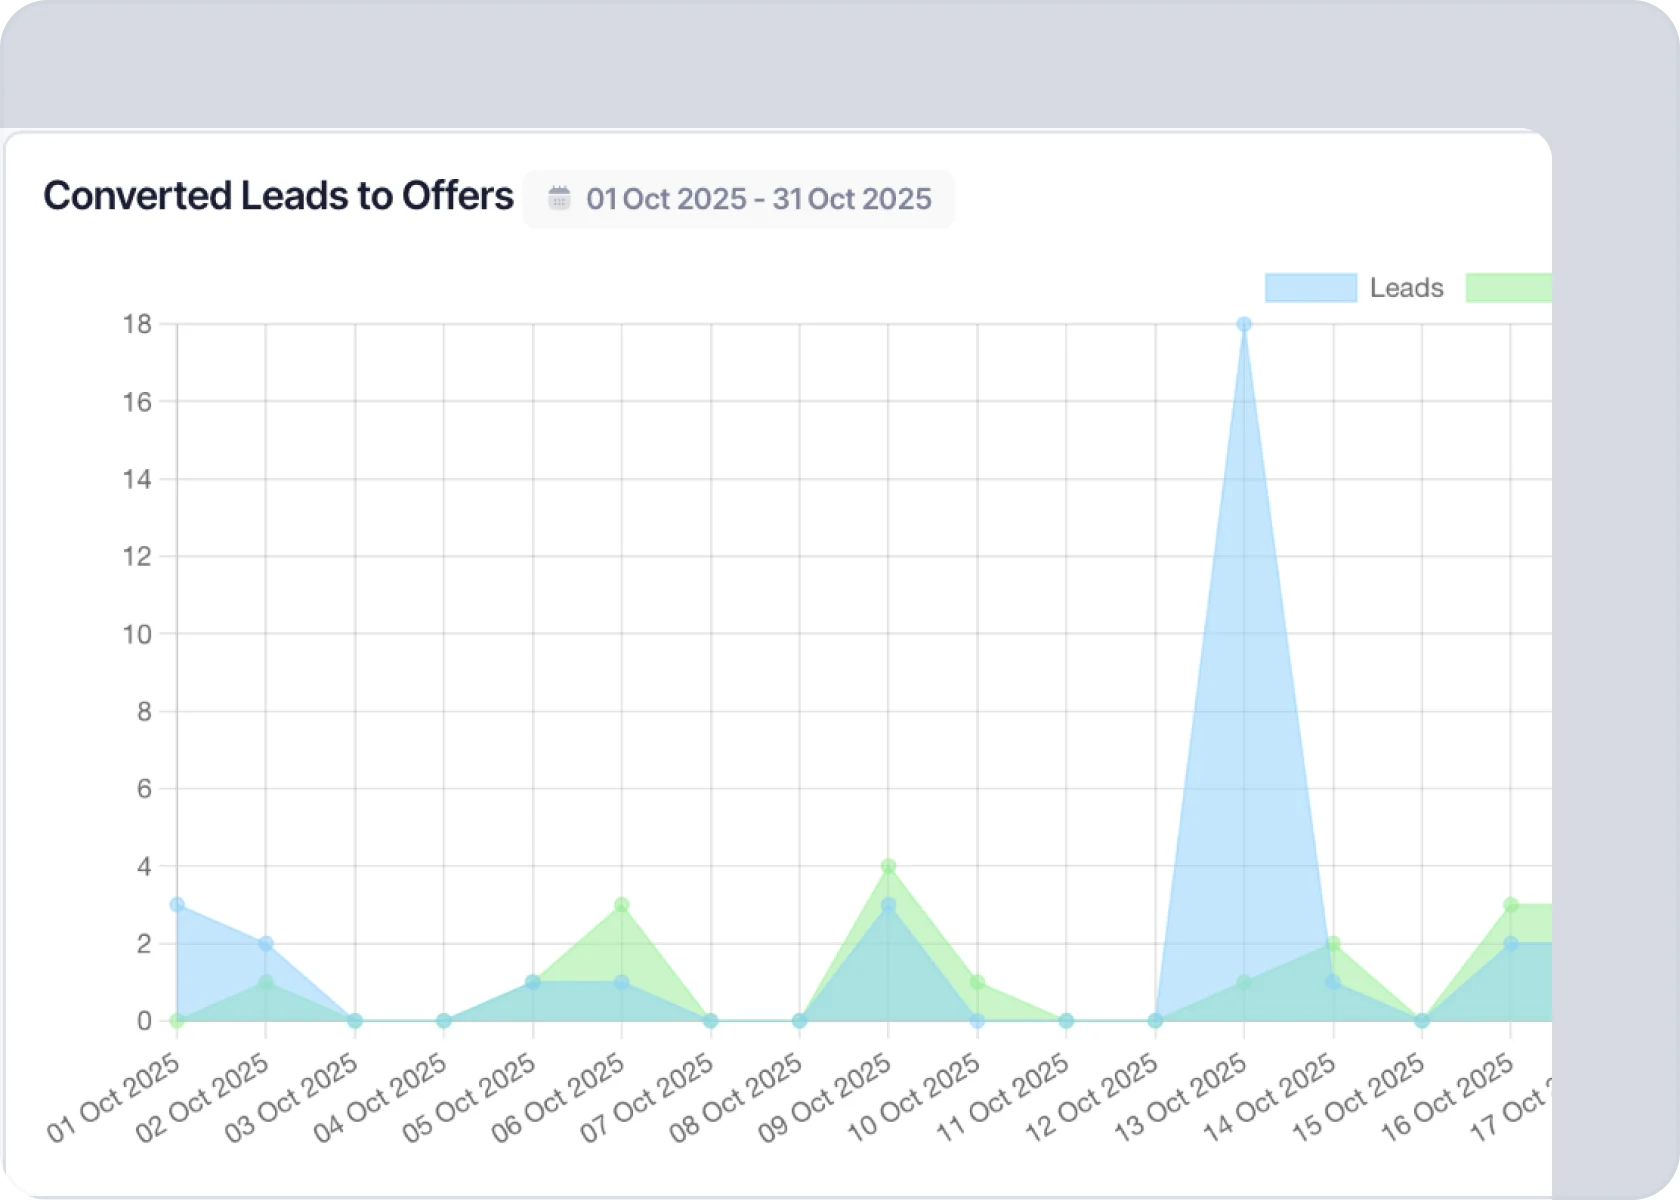Select the zero point on 03 Oct
The image size is (1680, 1200).
(x=355, y=1021)
